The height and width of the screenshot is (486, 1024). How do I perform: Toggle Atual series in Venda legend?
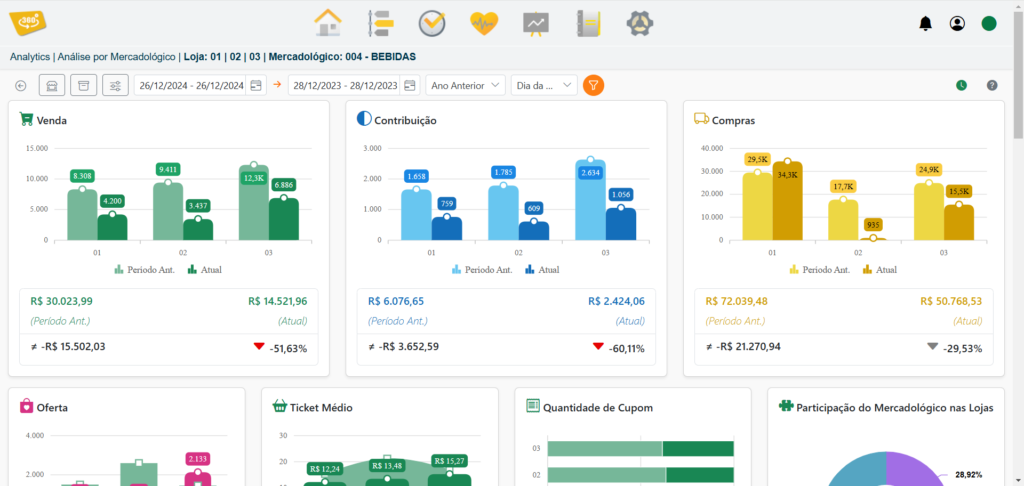[205, 270]
